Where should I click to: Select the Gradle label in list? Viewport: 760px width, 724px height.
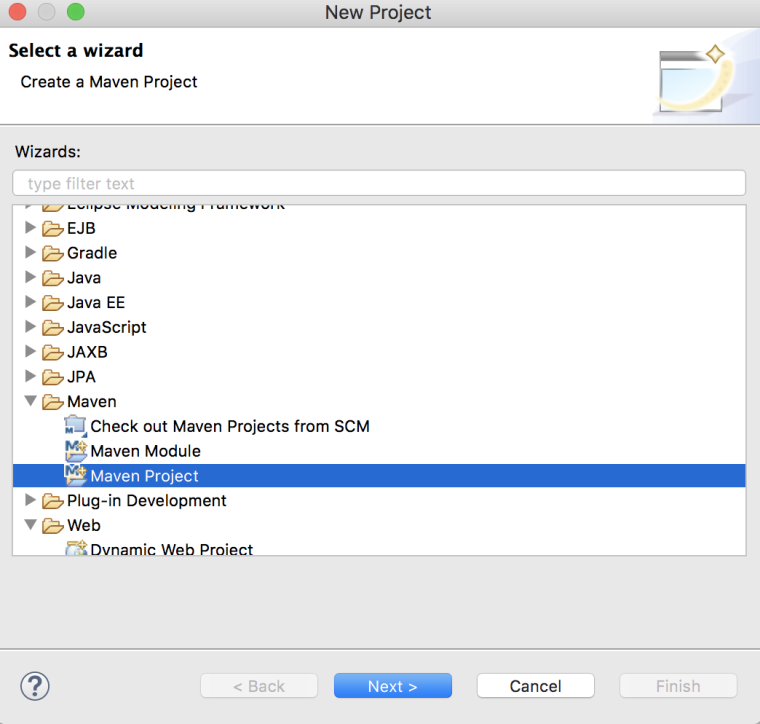[x=92, y=253]
